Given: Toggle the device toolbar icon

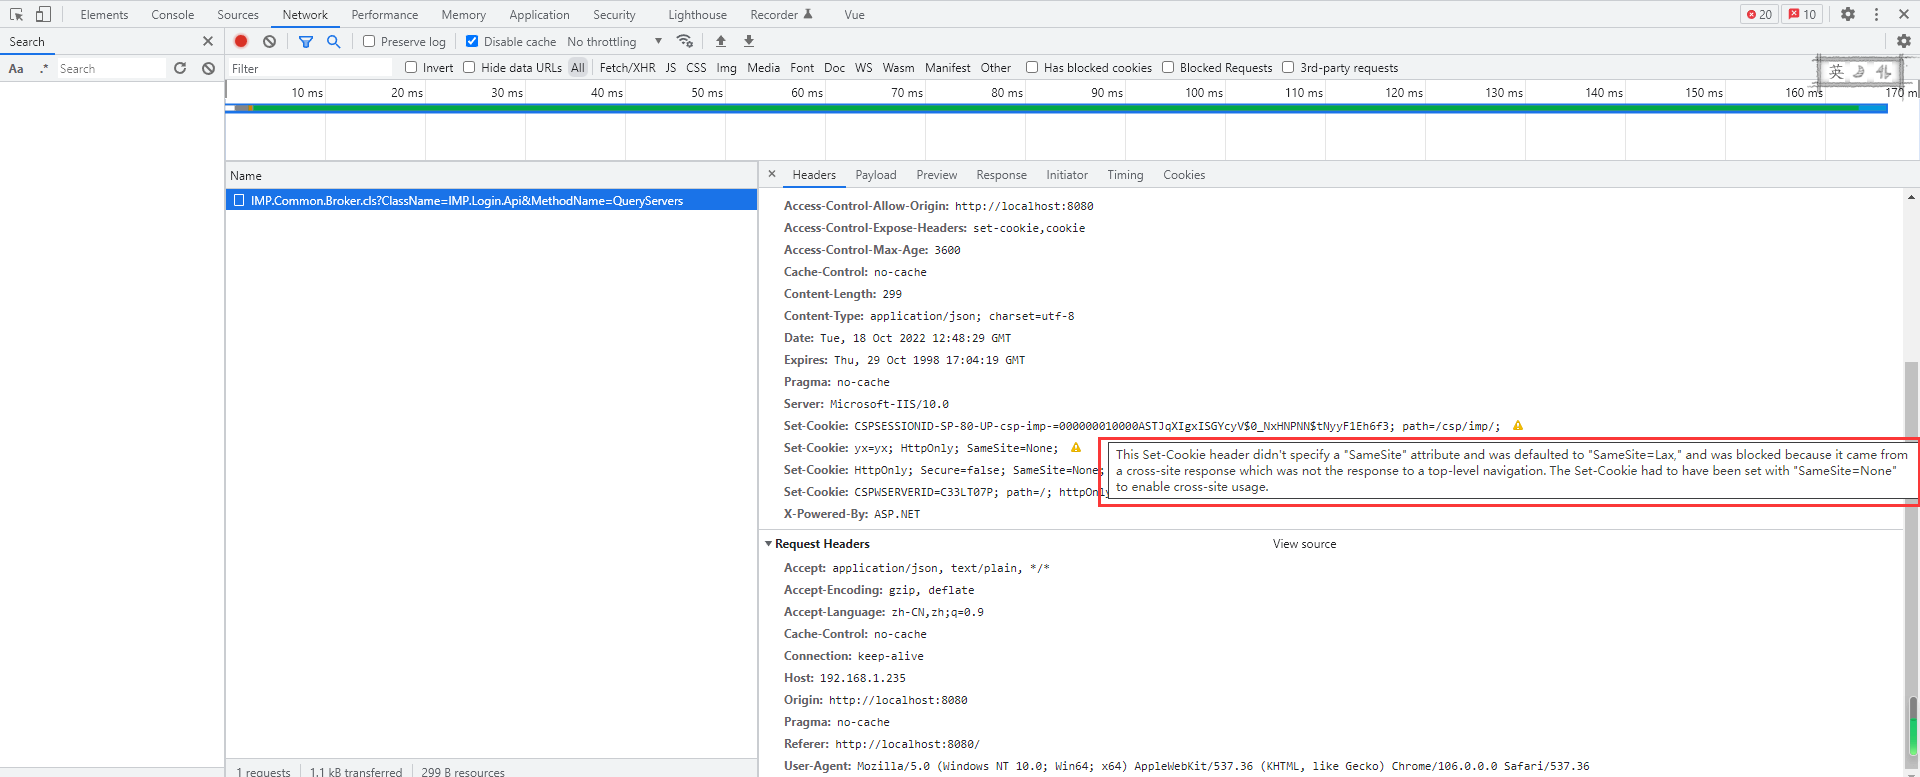Looking at the screenshot, I should [43, 14].
